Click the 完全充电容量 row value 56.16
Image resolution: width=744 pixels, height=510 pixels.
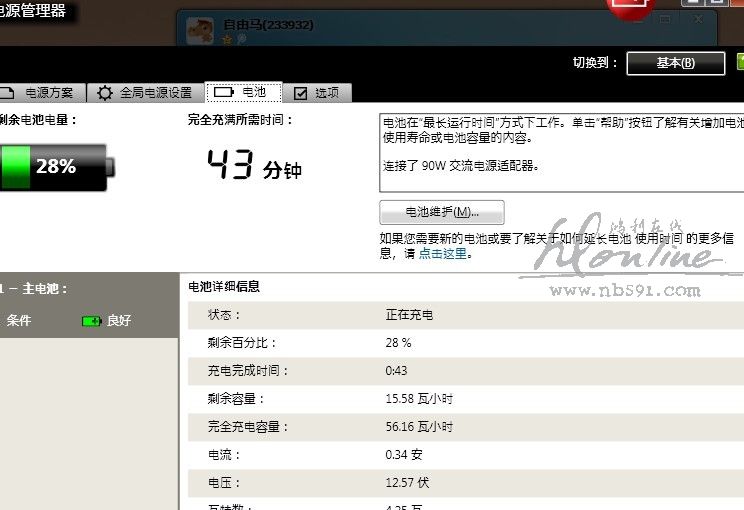418,427
